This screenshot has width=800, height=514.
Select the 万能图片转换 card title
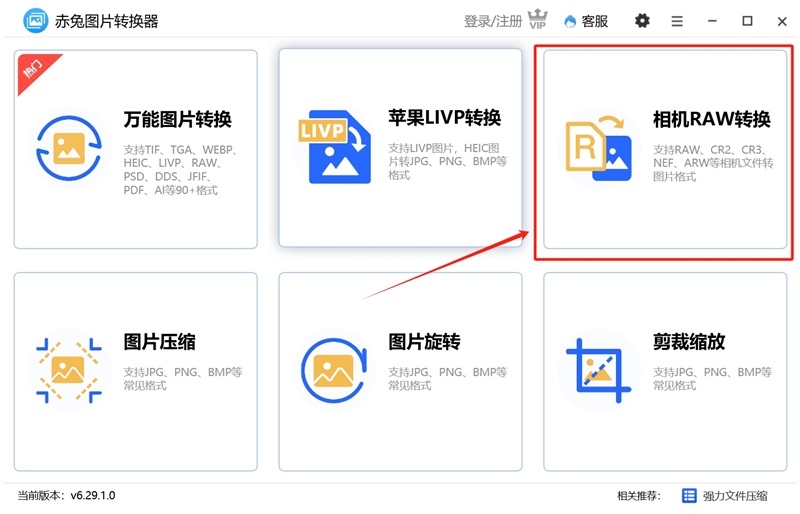178,120
